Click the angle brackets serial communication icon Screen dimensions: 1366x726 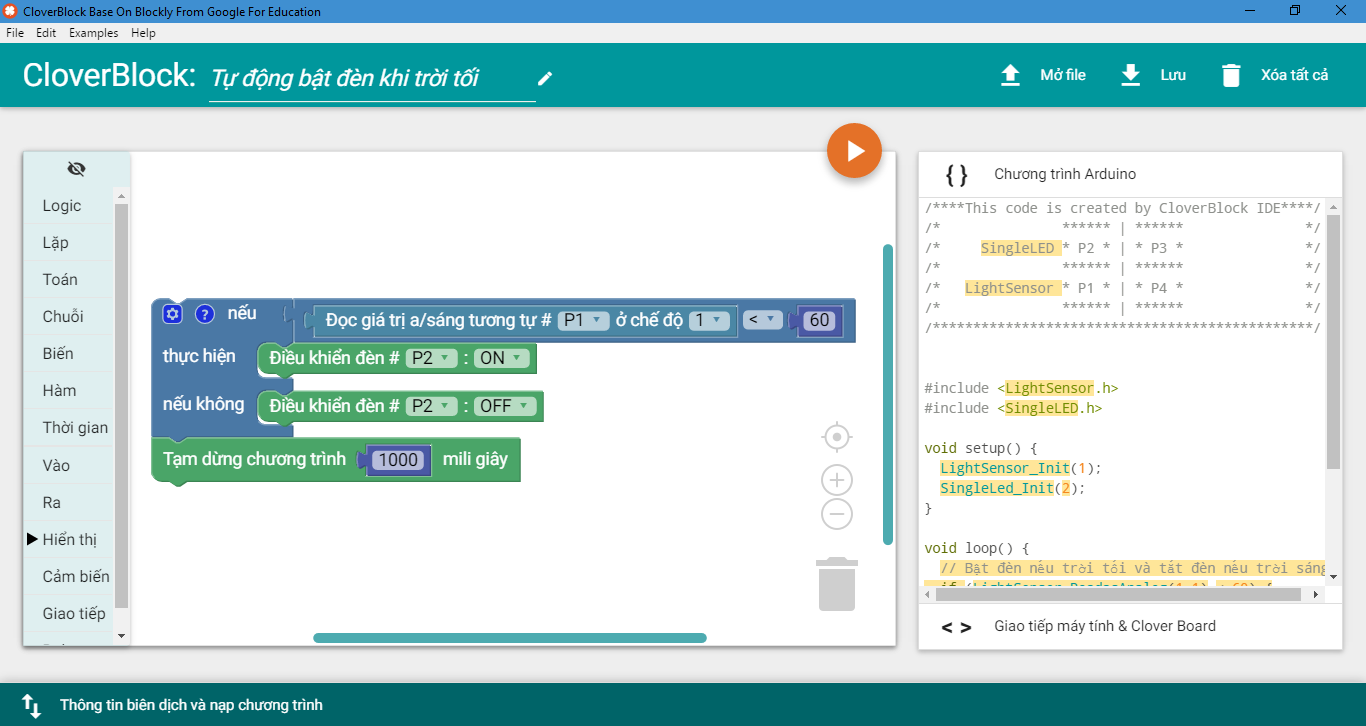pos(956,627)
